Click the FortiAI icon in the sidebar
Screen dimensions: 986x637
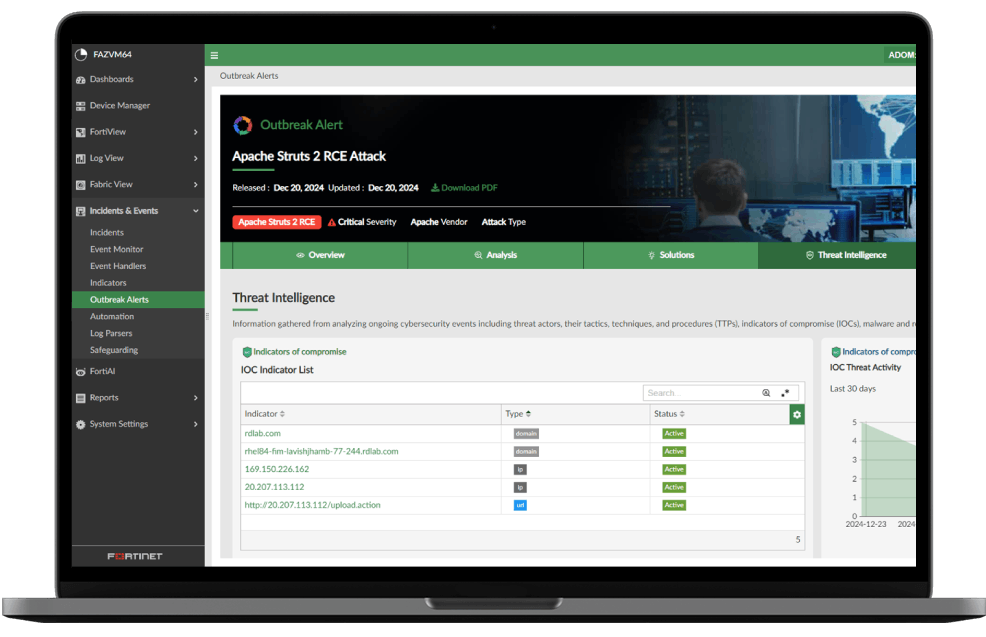[81, 371]
